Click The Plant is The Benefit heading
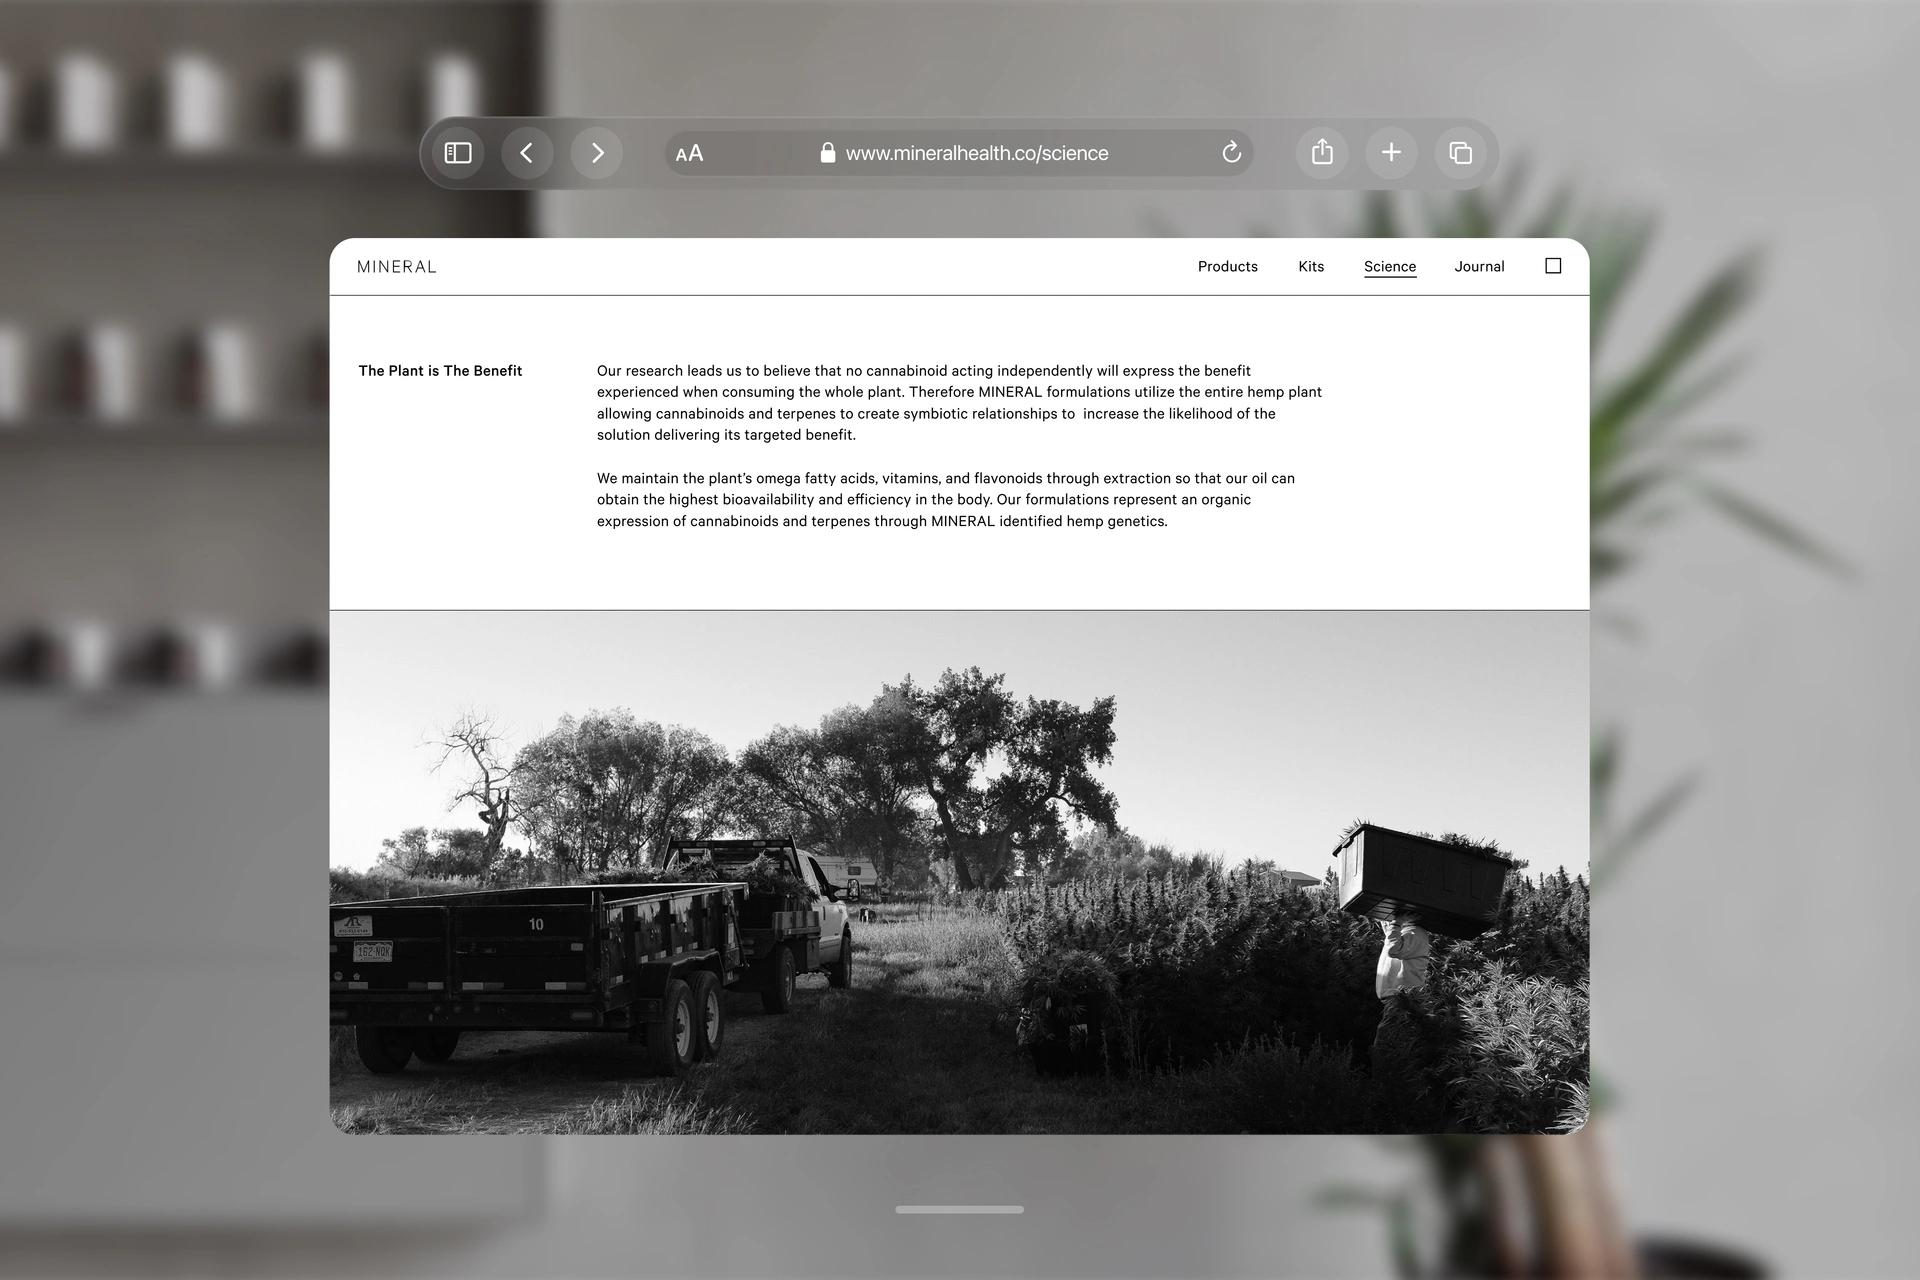This screenshot has width=1920, height=1280. pos(440,371)
